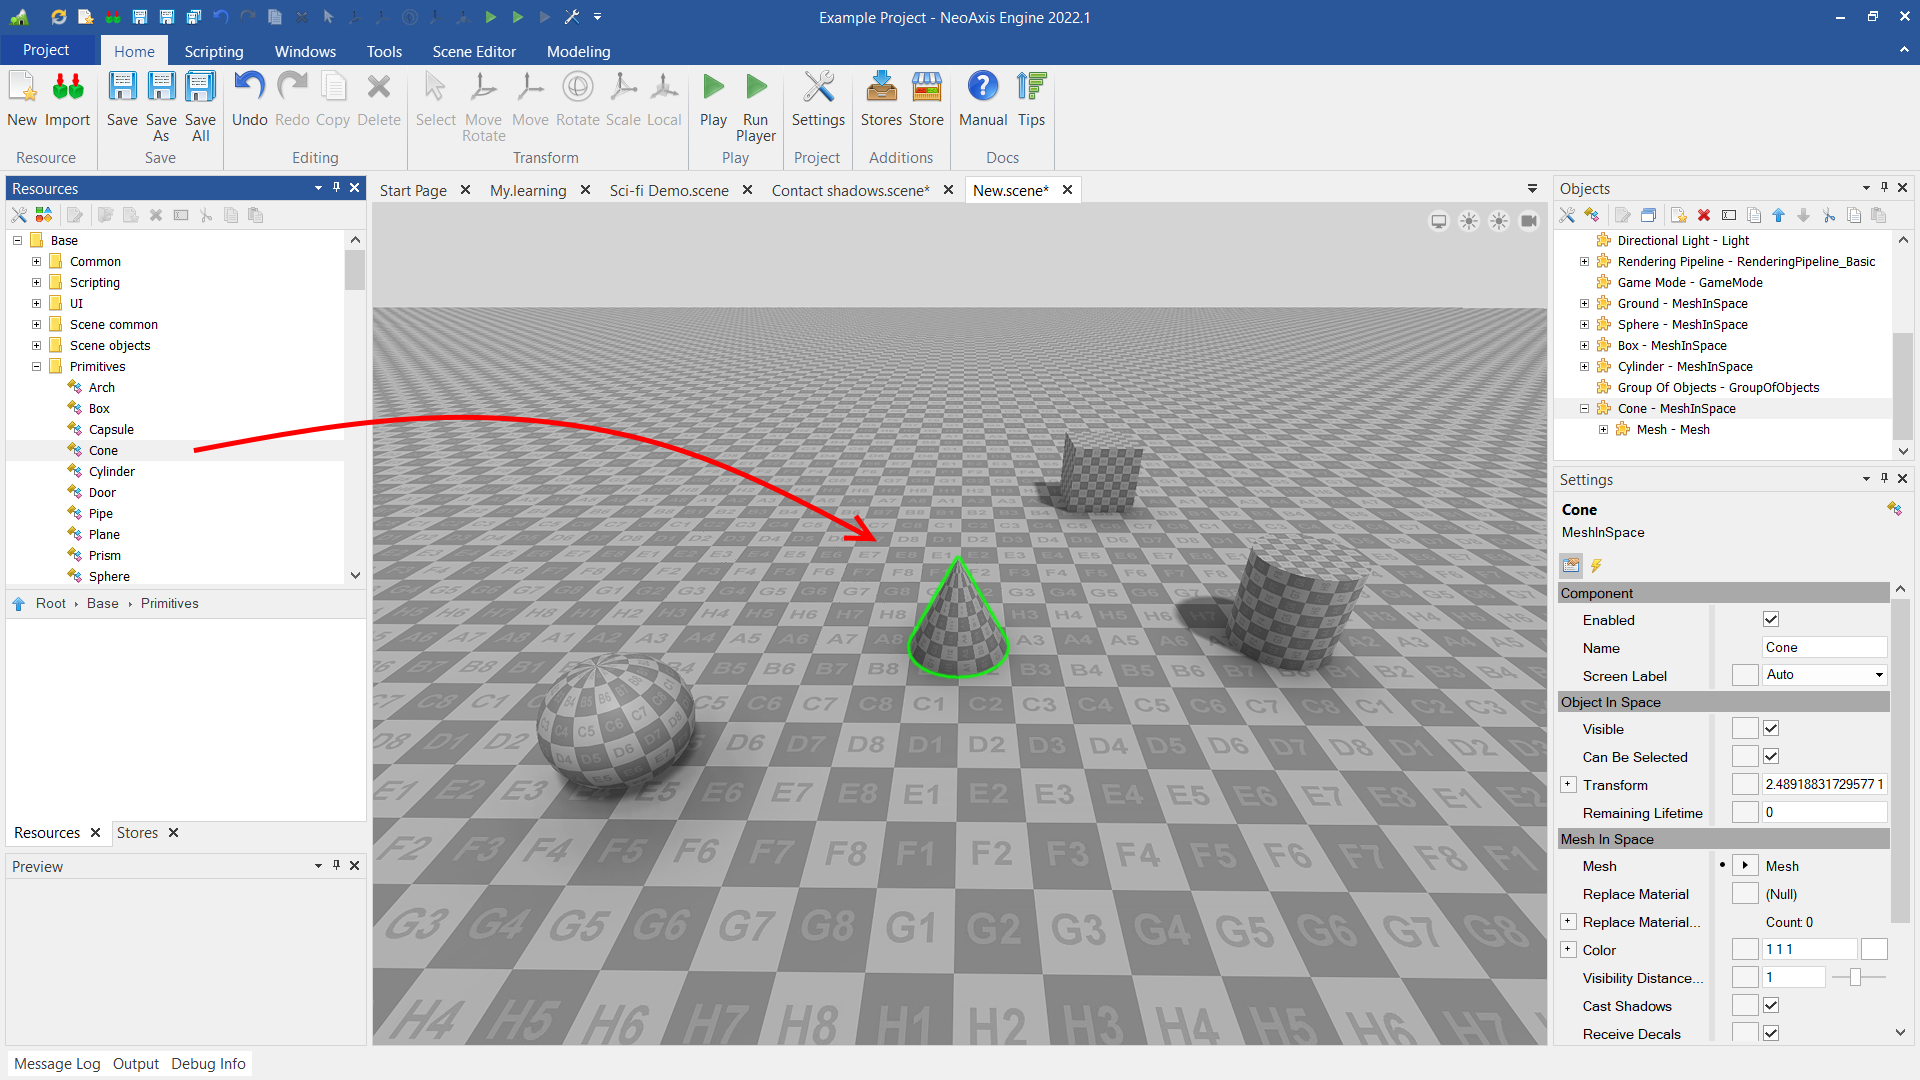Image resolution: width=1920 pixels, height=1080 pixels.
Task: Expand the Scene objects folder
Action: [x=37, y=346]
